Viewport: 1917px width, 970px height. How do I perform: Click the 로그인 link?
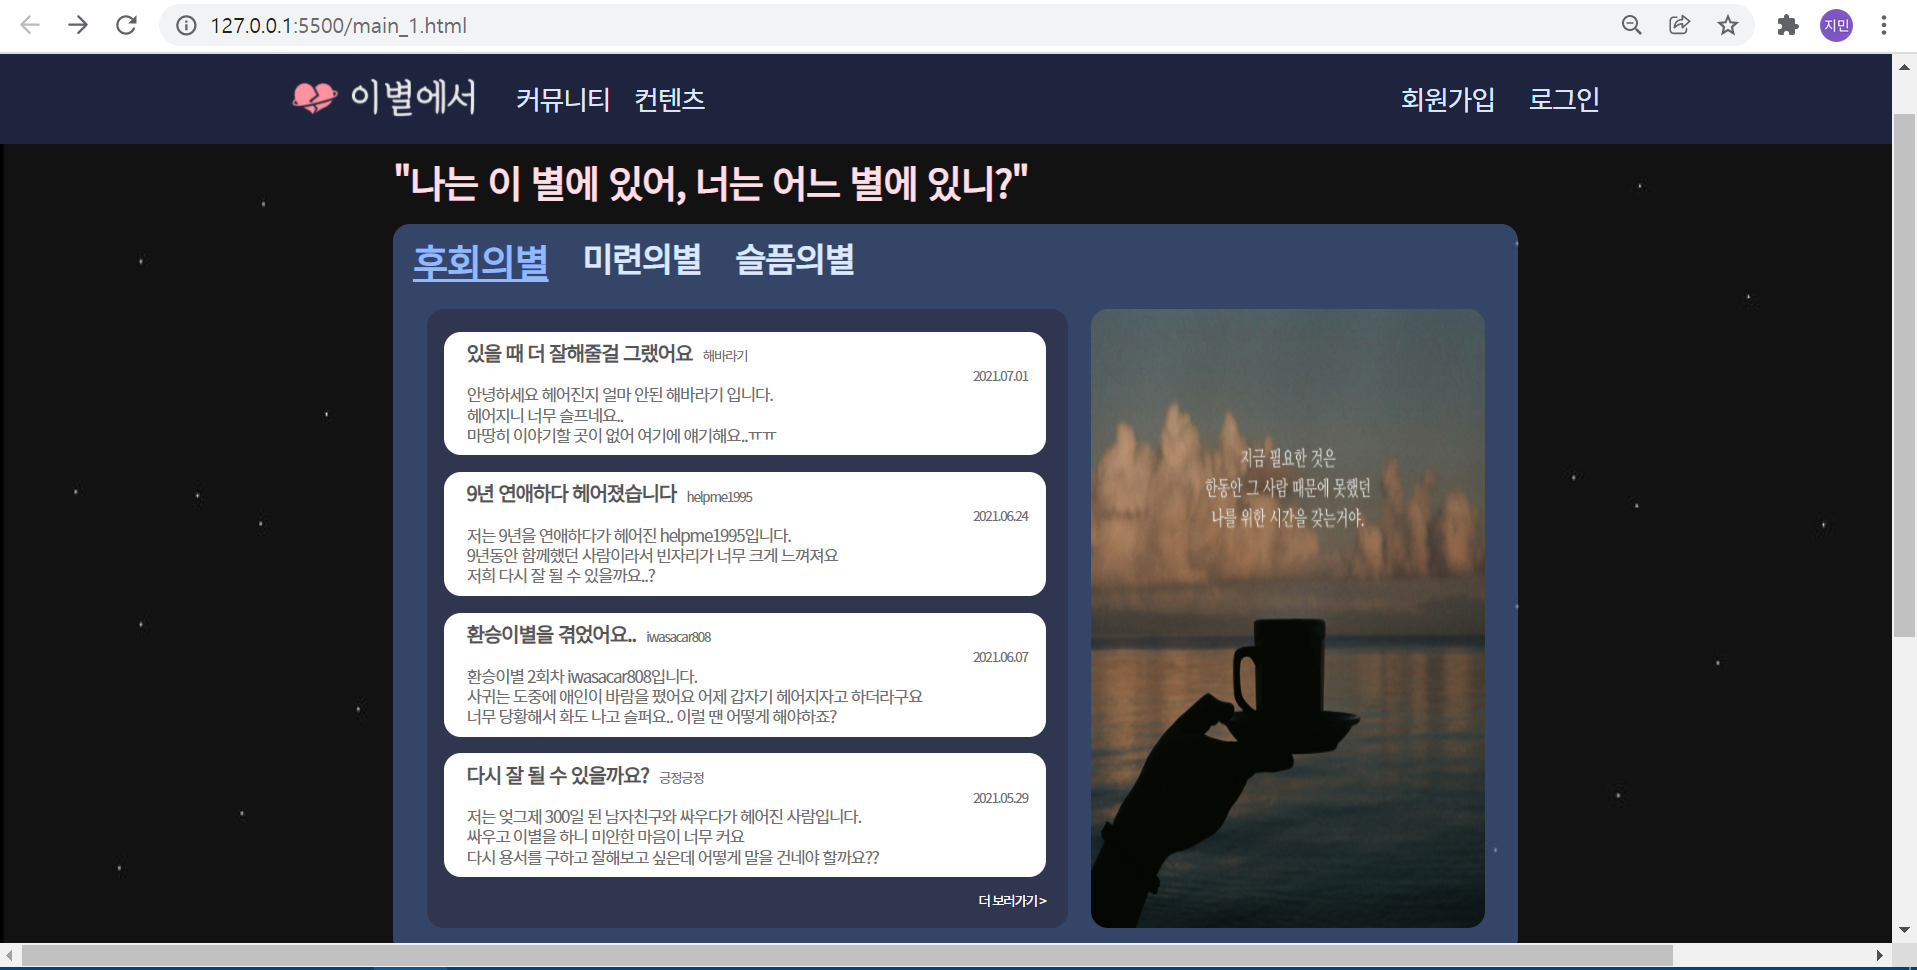(x=1563, y=99)
